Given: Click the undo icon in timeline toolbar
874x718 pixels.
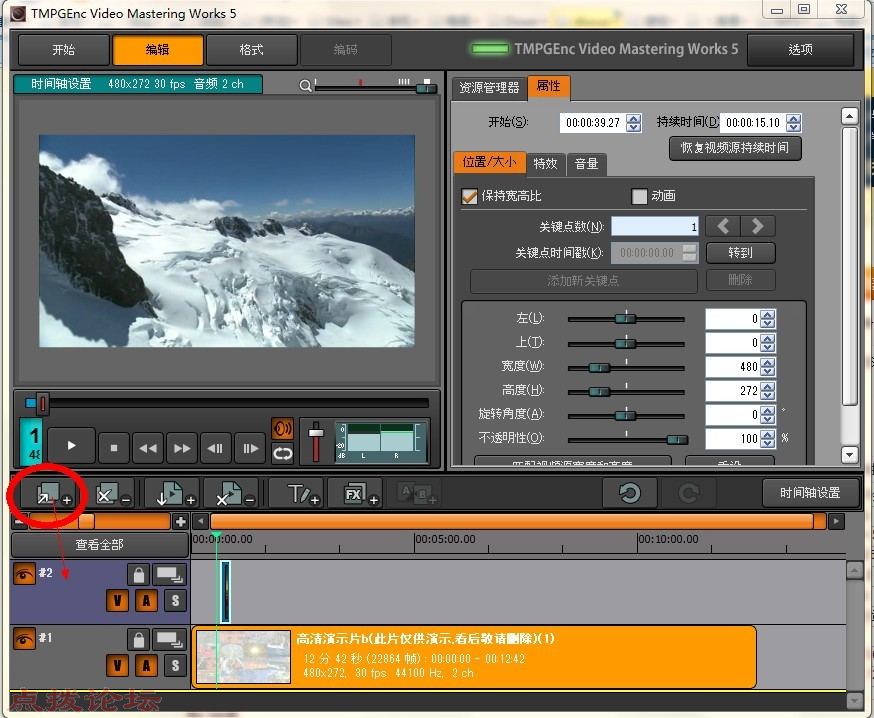Looking at the screenshot, I should pyautogui.click(x=629, y=493).
